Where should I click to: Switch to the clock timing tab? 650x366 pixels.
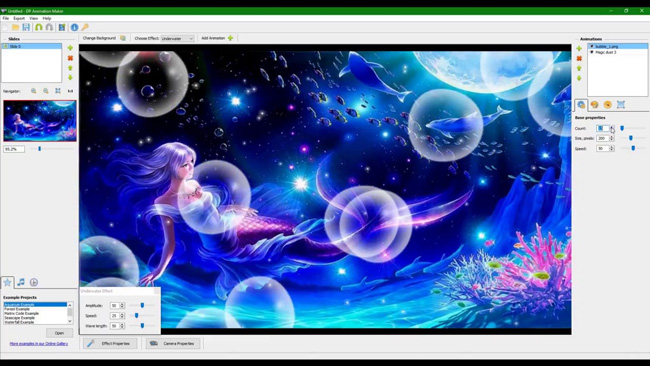[x=34, y=282]
